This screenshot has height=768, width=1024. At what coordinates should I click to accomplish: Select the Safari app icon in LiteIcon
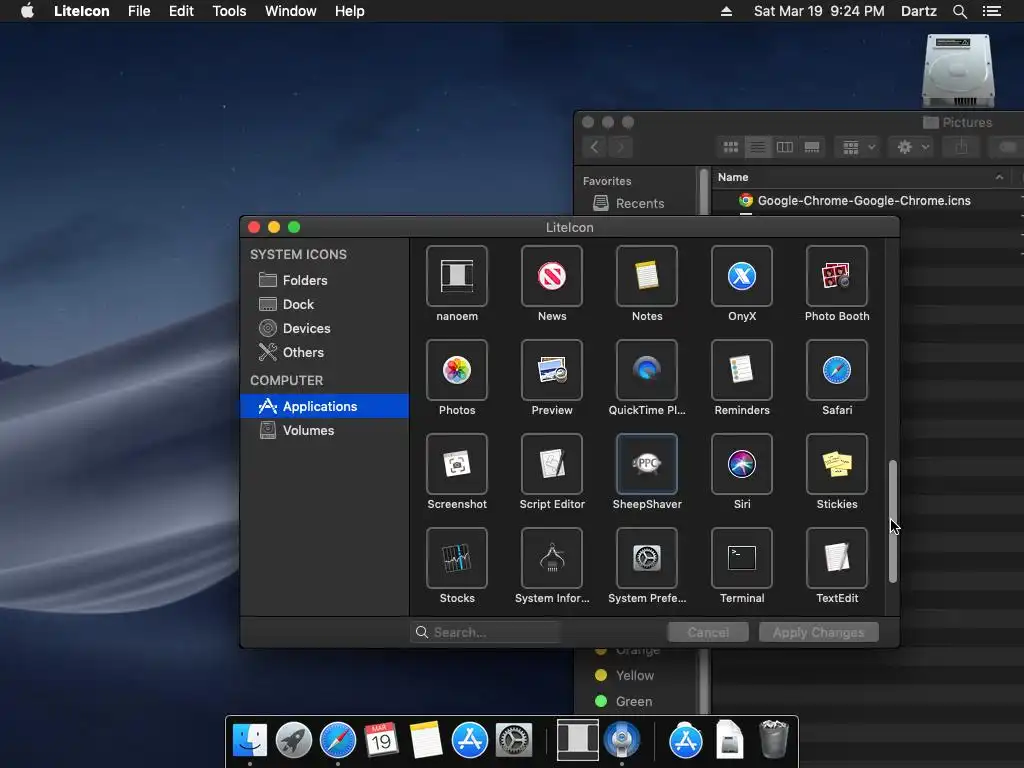pos(837,370)
